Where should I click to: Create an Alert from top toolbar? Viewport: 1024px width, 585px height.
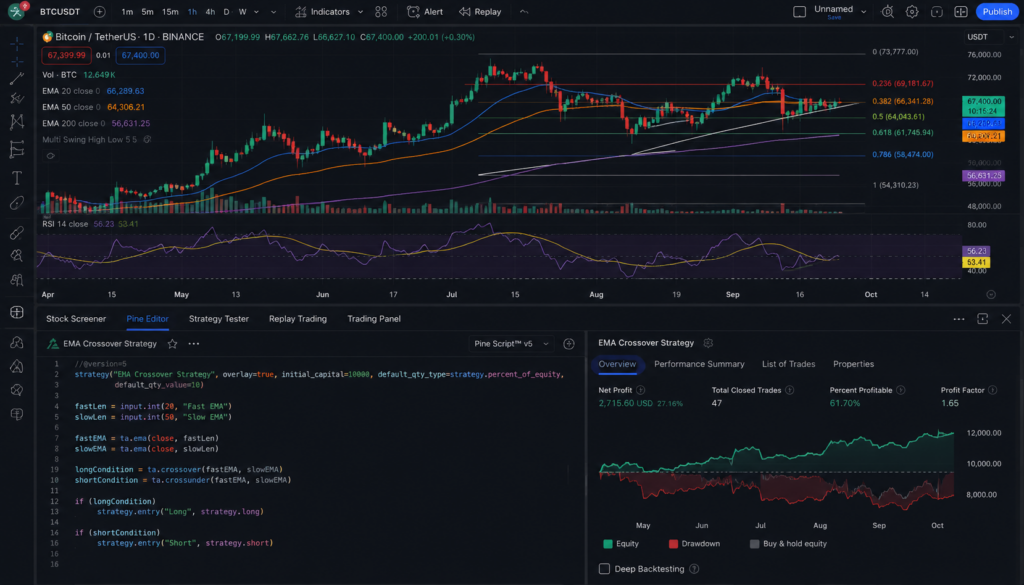coord(424,12)
